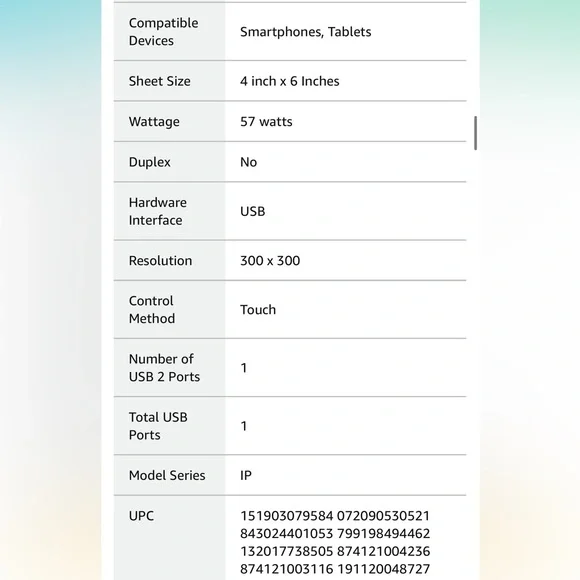Screen dimensions: 580x580
Task: Click the UPC code 151903079584
Action: coord(287,516)
